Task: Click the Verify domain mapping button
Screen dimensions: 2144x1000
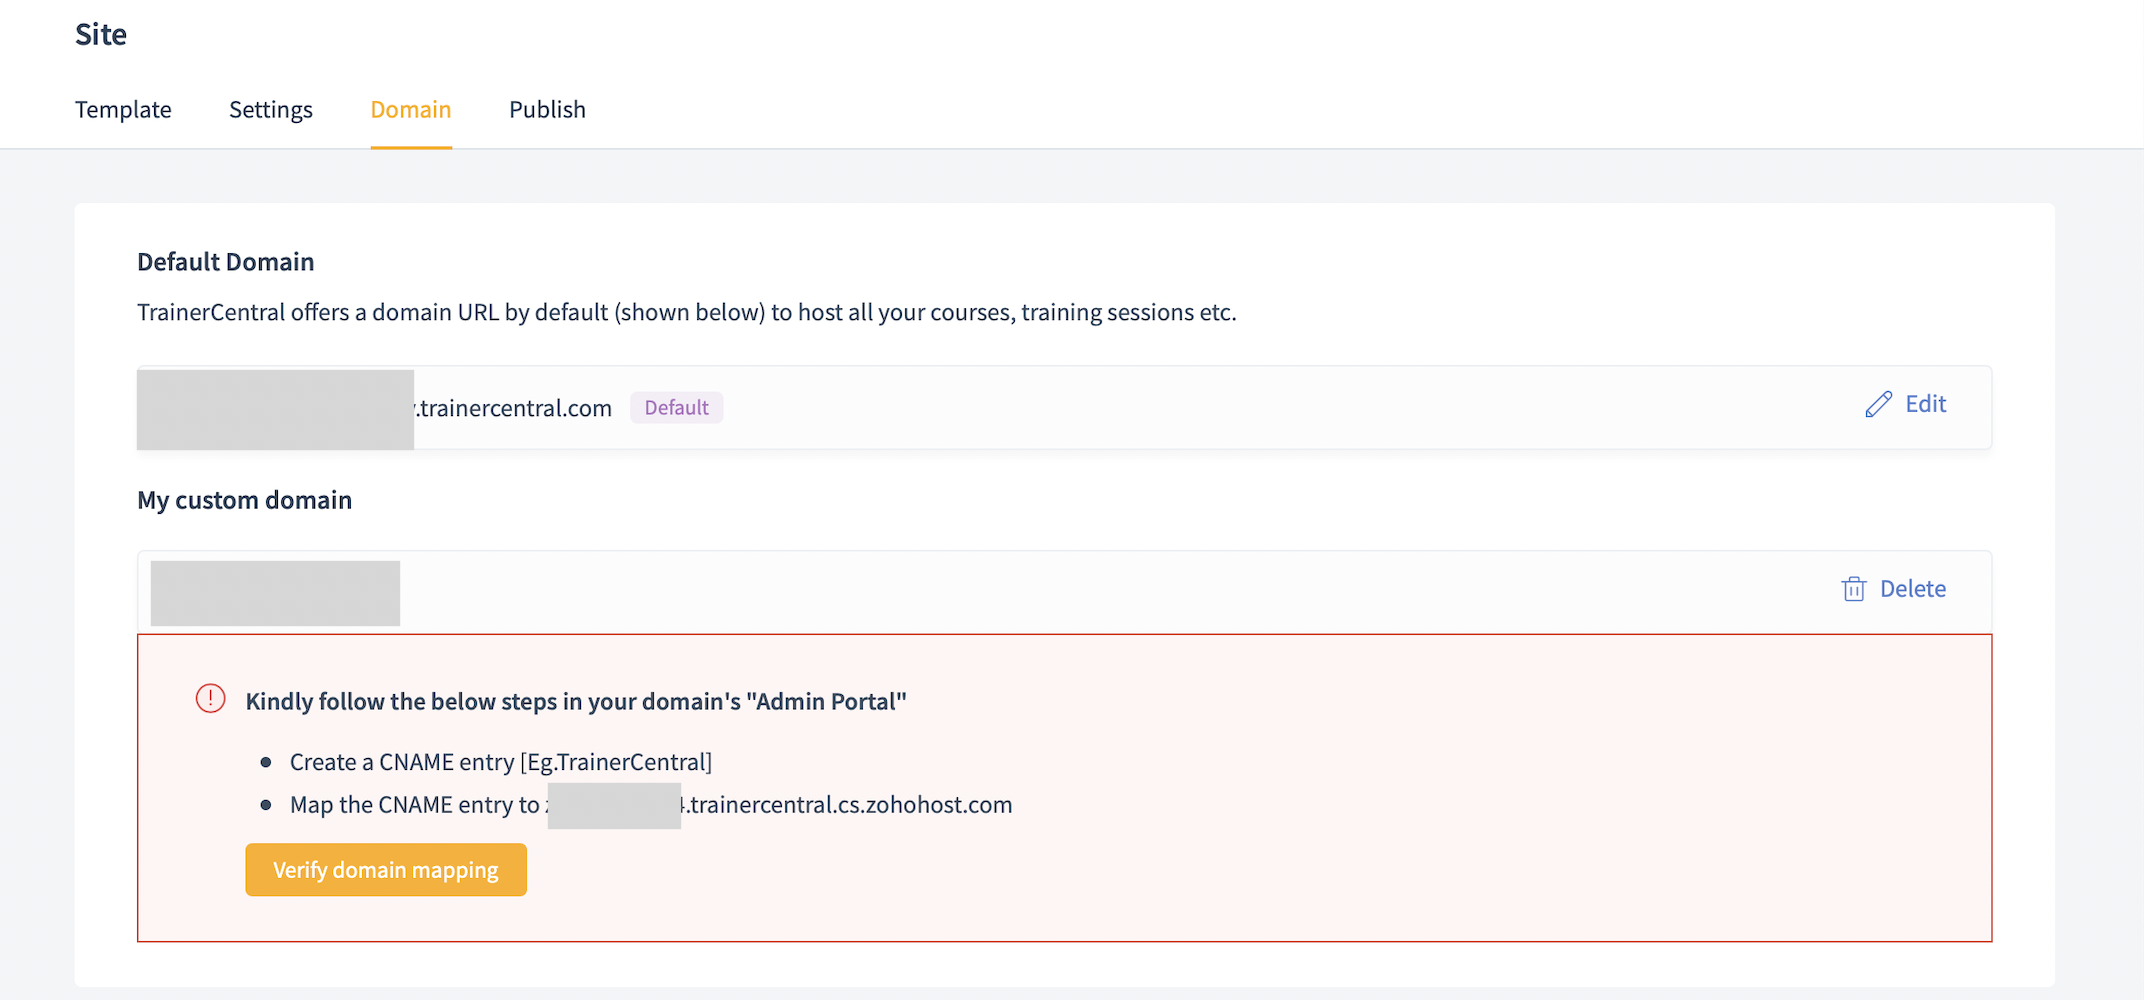Action: coord(386,870)
